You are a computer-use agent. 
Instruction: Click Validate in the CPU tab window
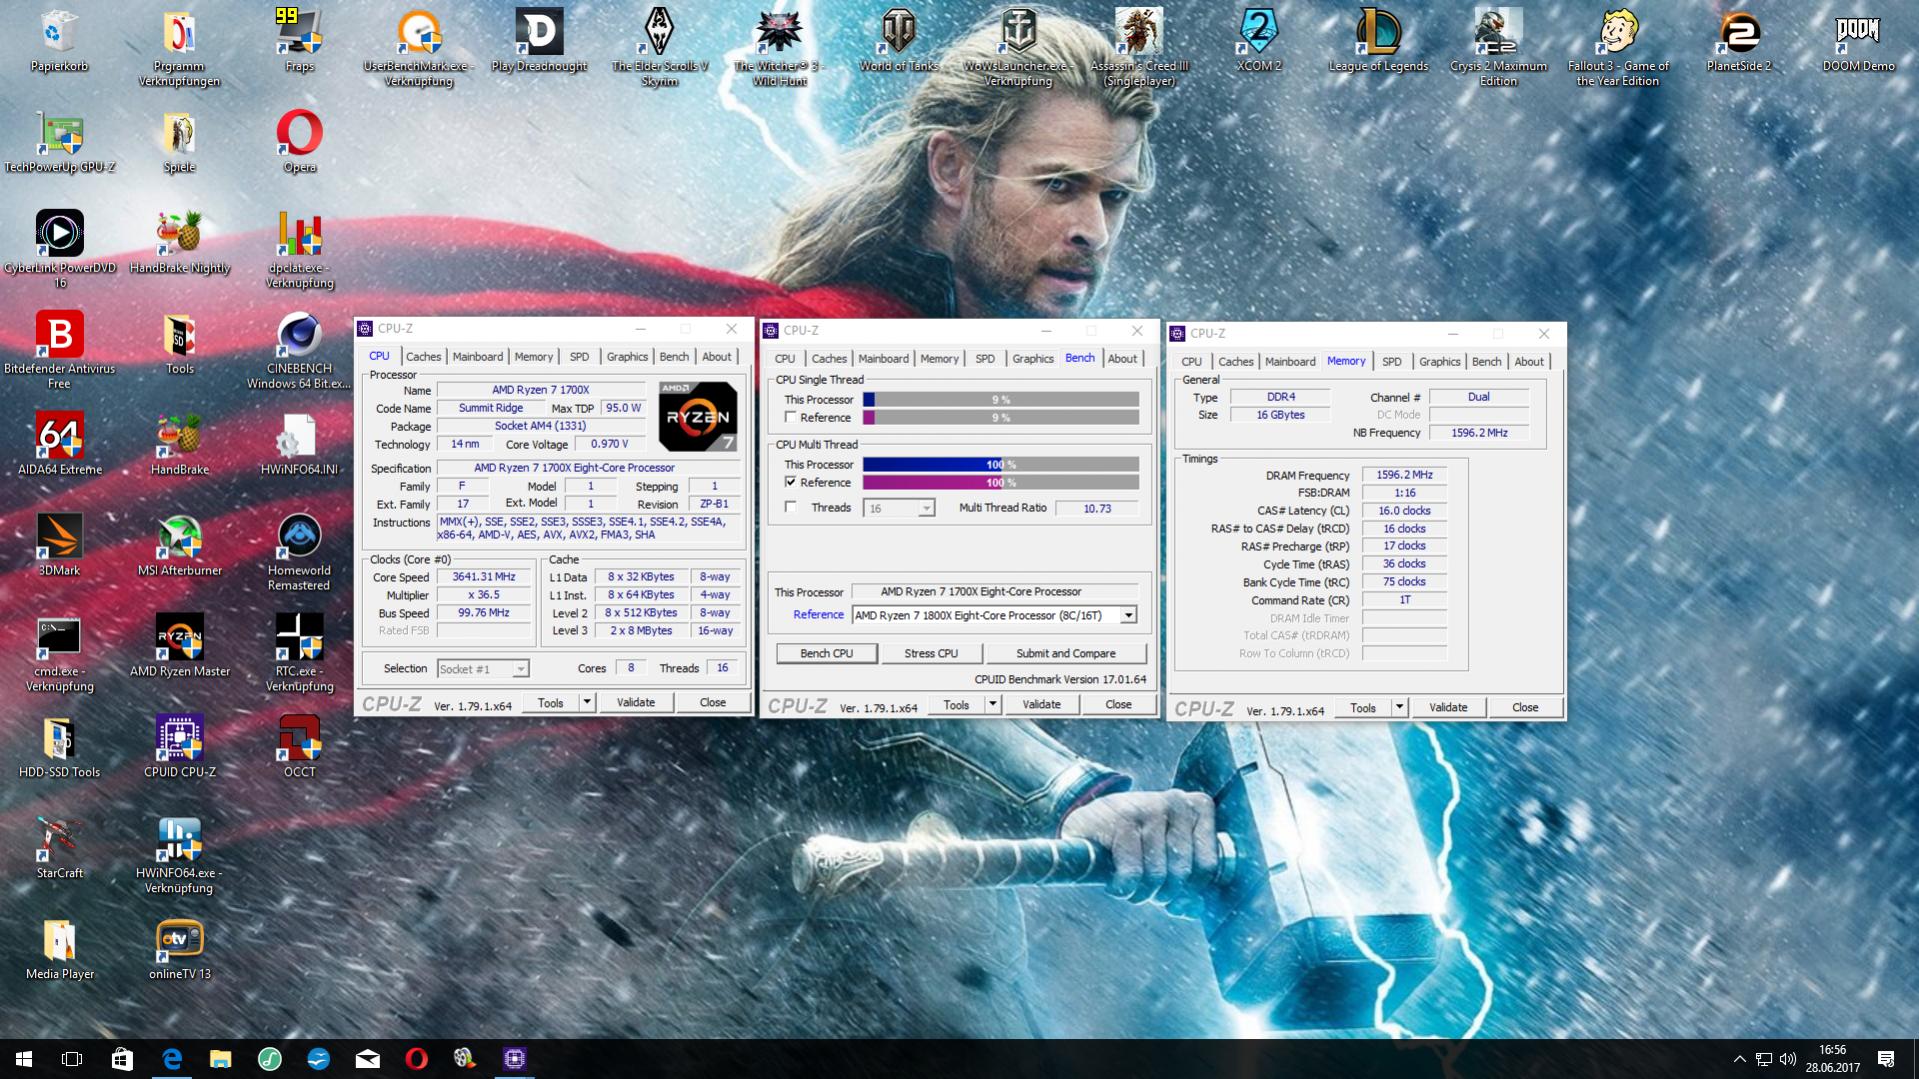tap(635, 703)
